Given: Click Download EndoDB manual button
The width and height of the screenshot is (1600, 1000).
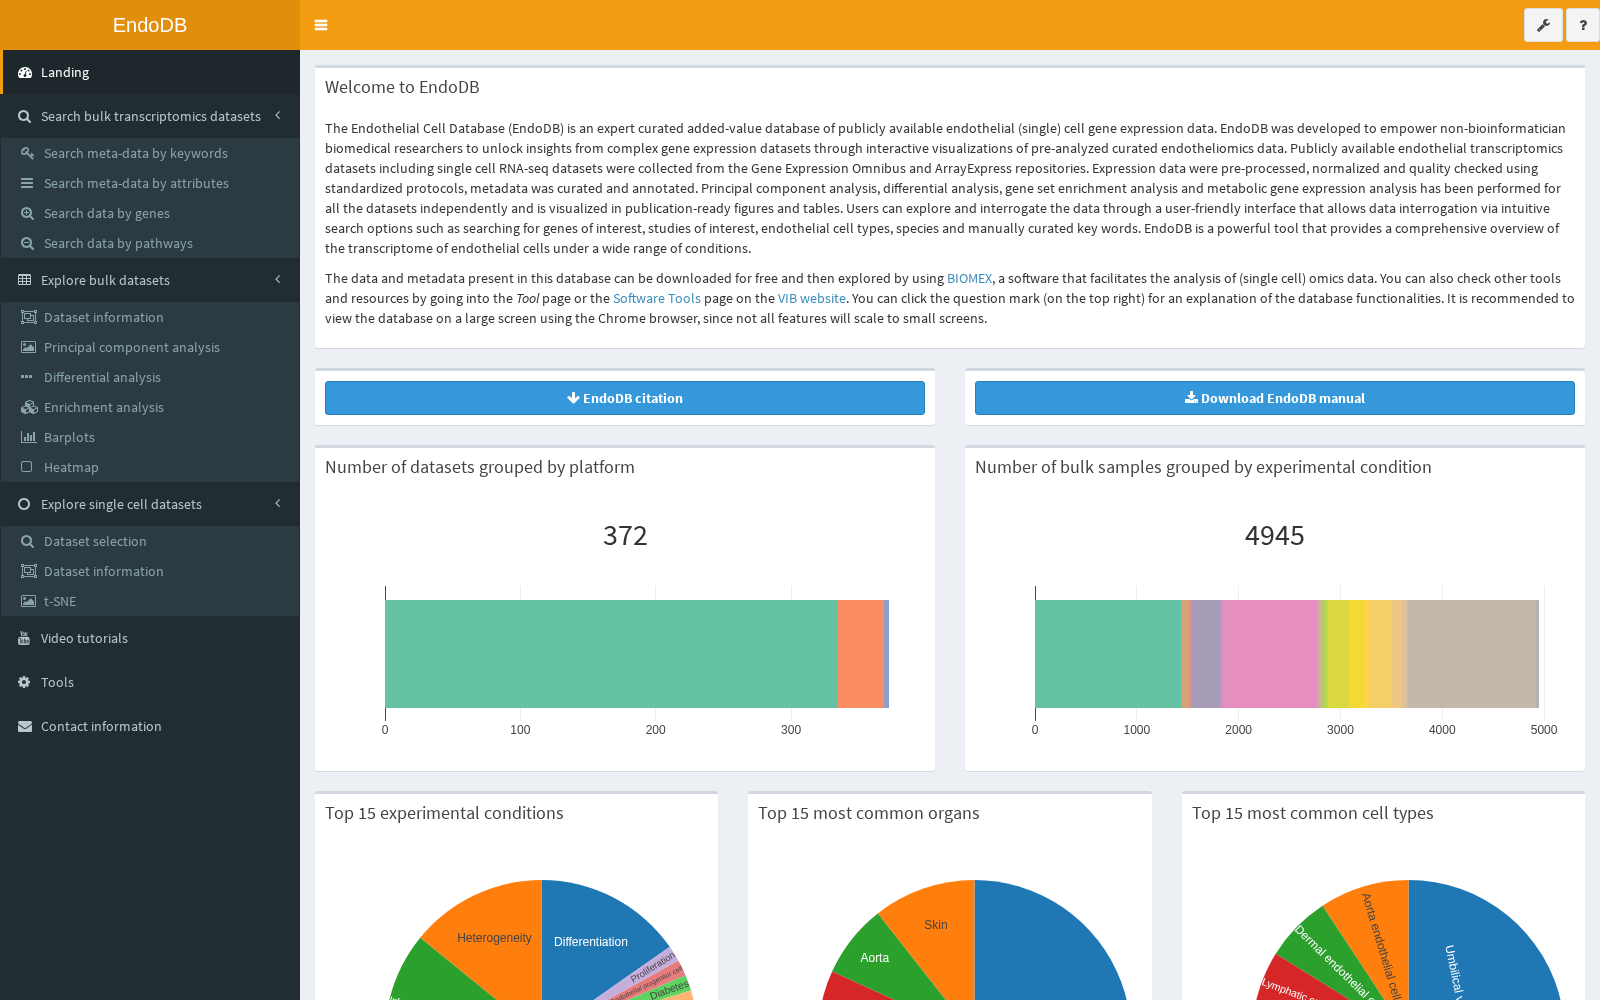Looking at the screenshot, I should click(x=1275, y=398).
